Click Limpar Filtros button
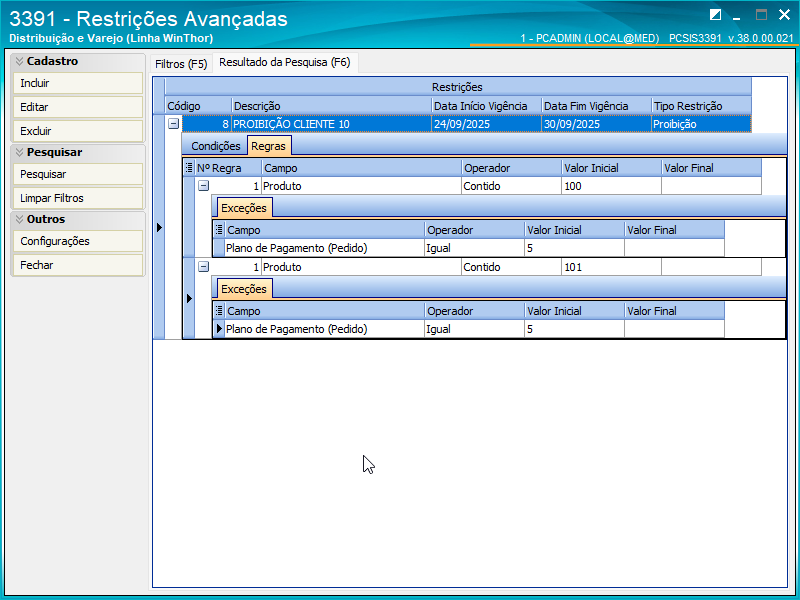 [78, 198]
